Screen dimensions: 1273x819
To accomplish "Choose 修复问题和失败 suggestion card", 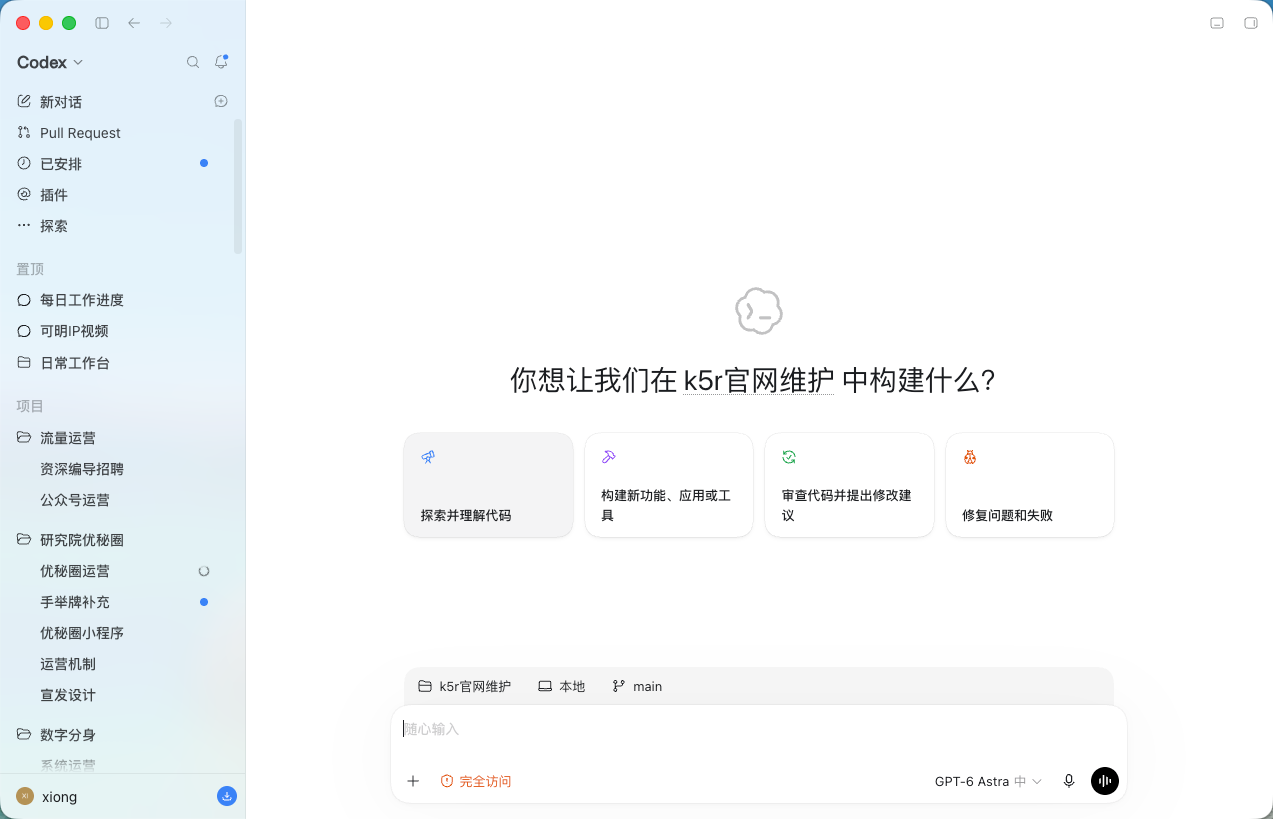I will (1030, 485).
